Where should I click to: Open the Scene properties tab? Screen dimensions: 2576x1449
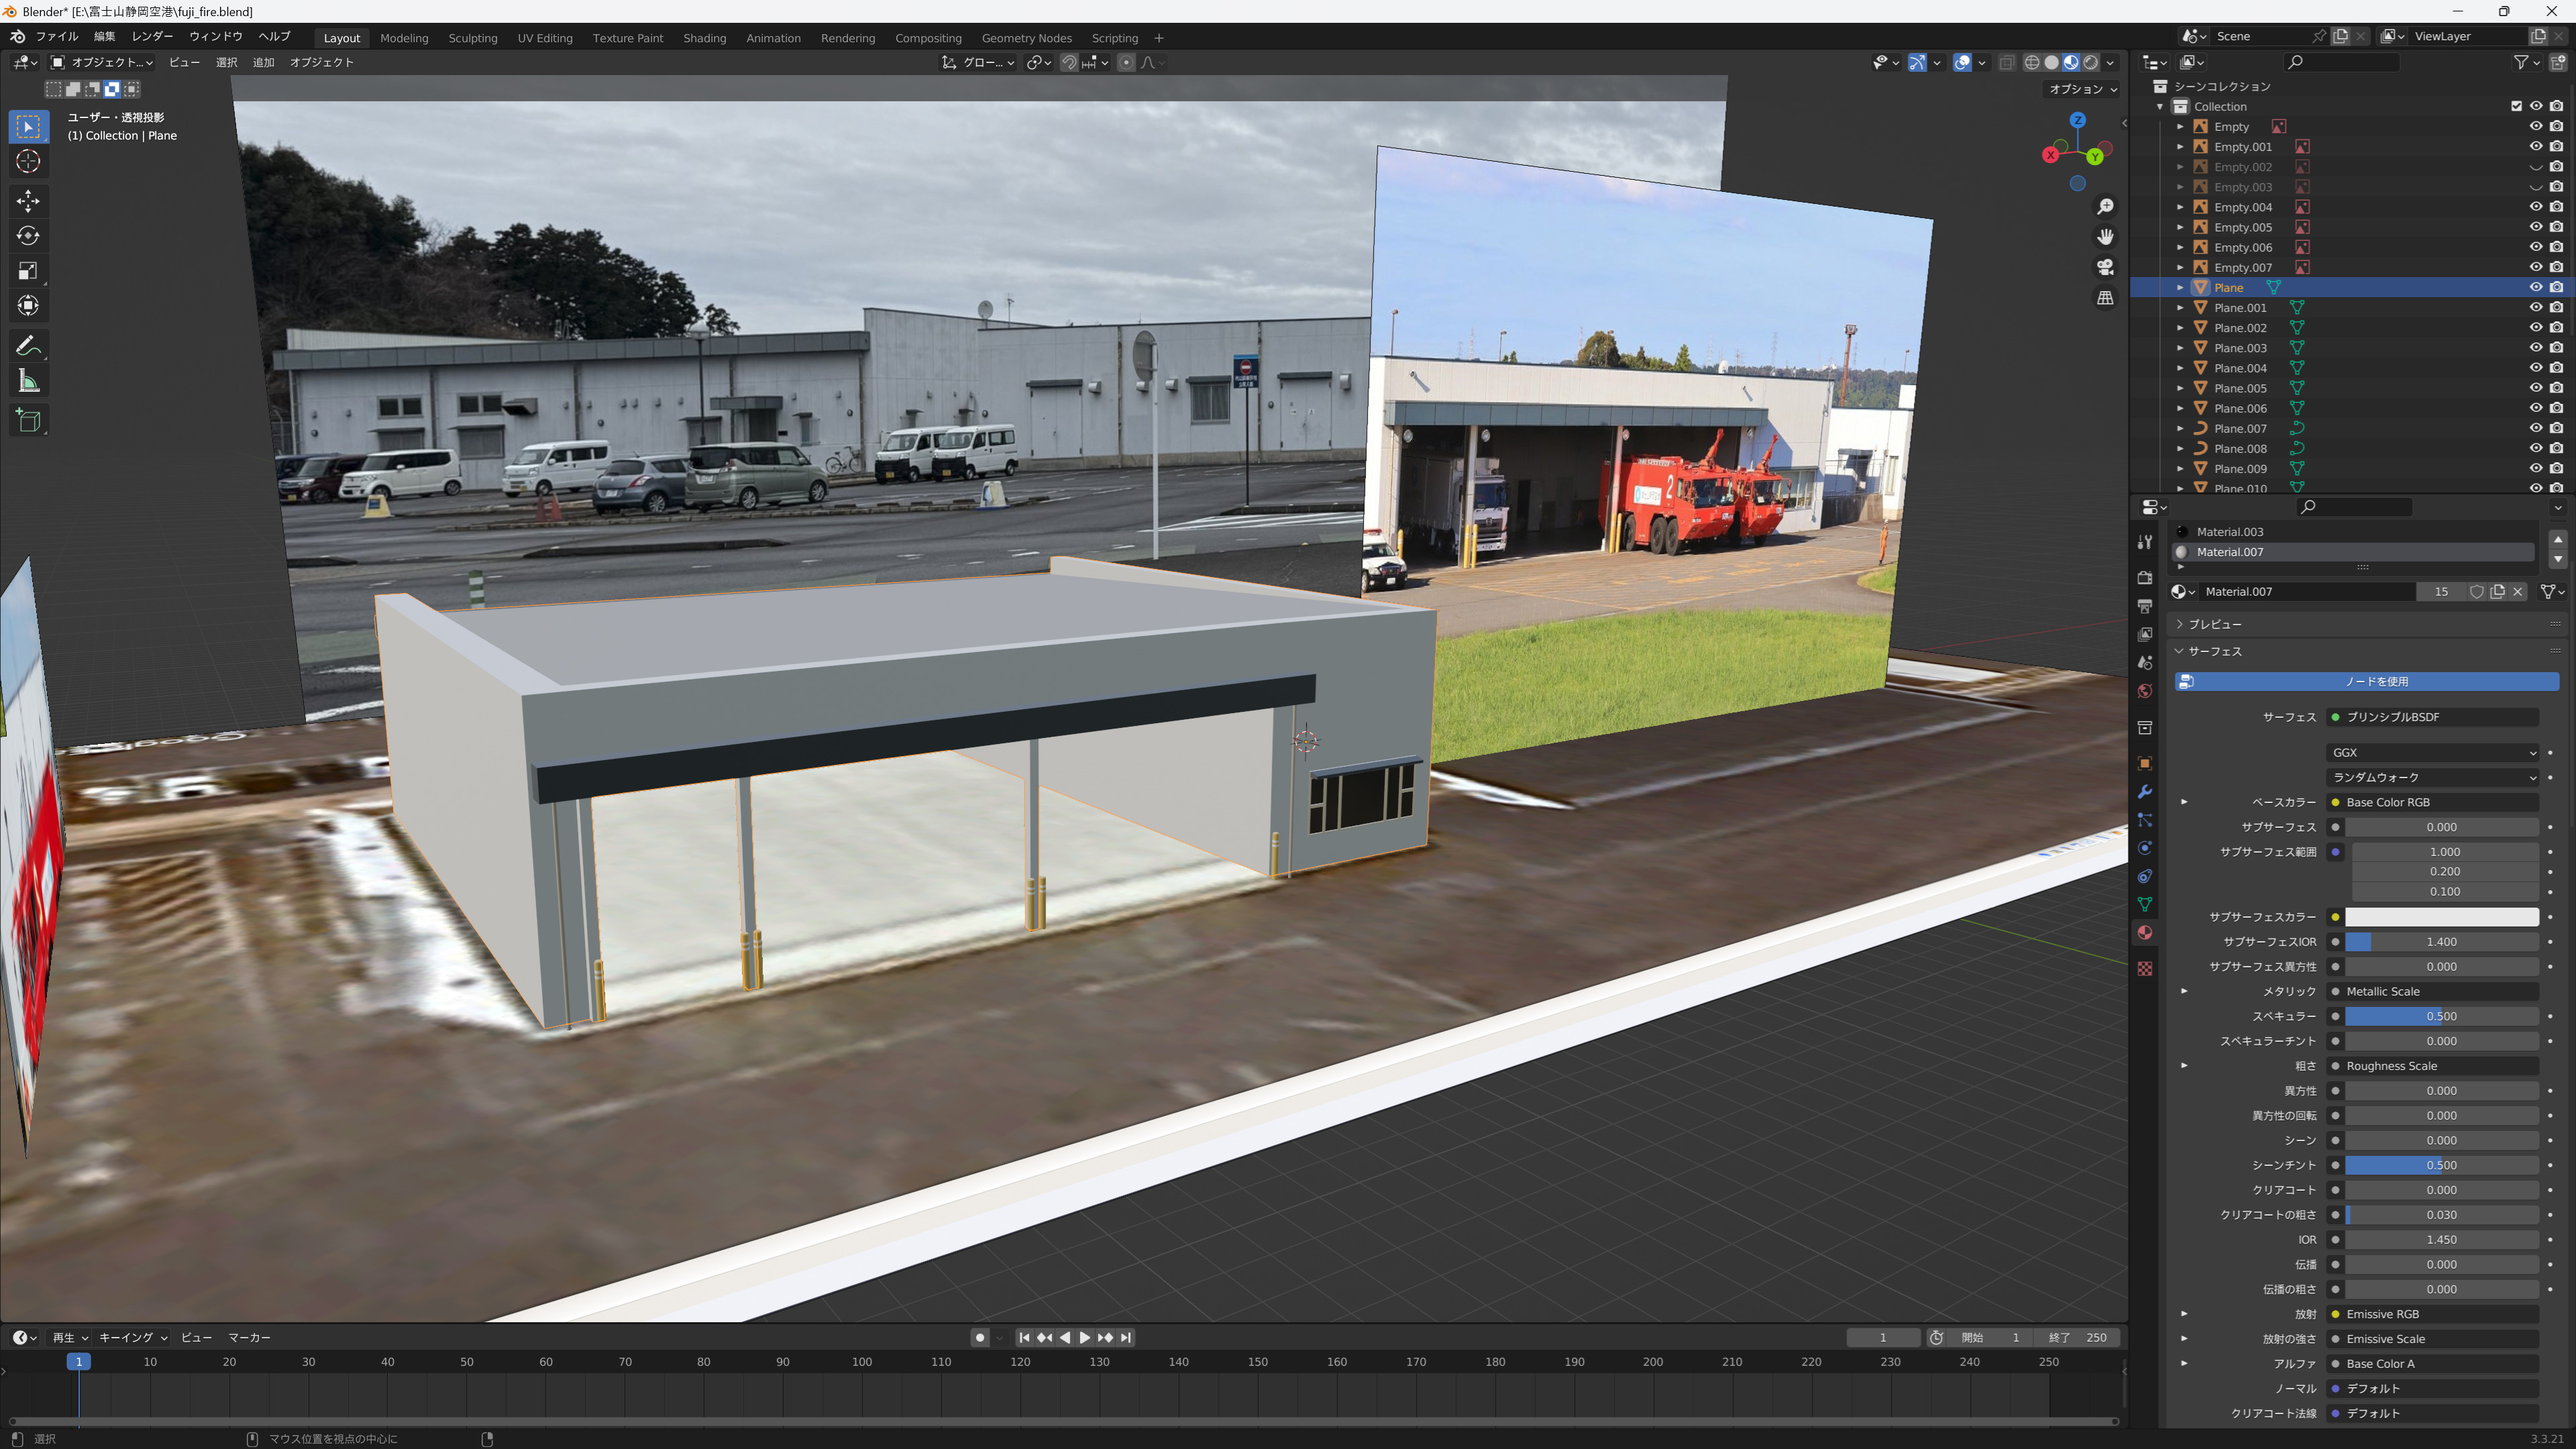2144,663
